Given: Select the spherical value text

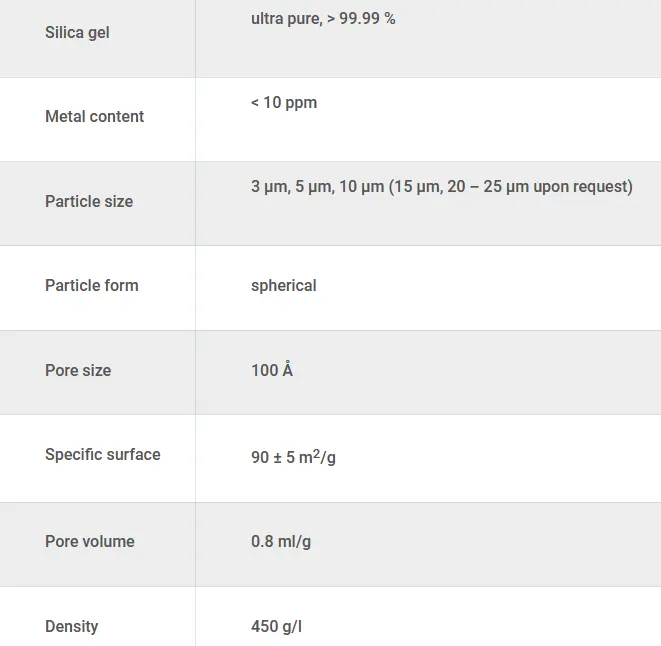Looking at the screenshot, I should pyautogui.click(x=284, y=286).
